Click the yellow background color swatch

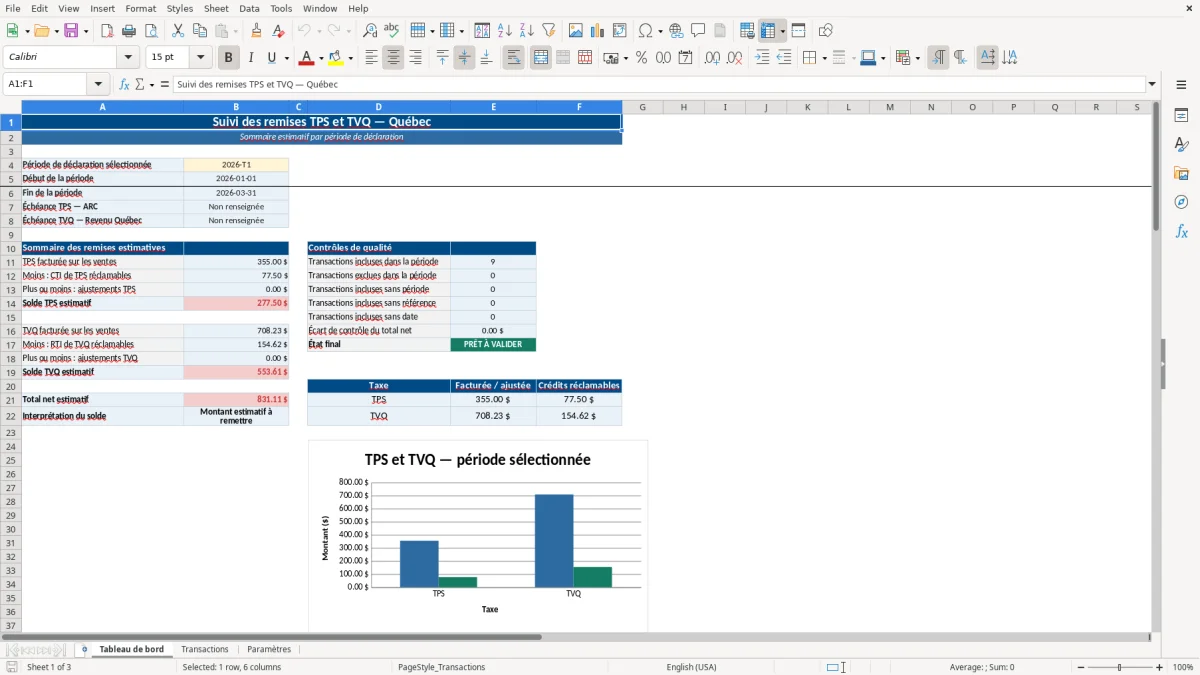[335, 58]
